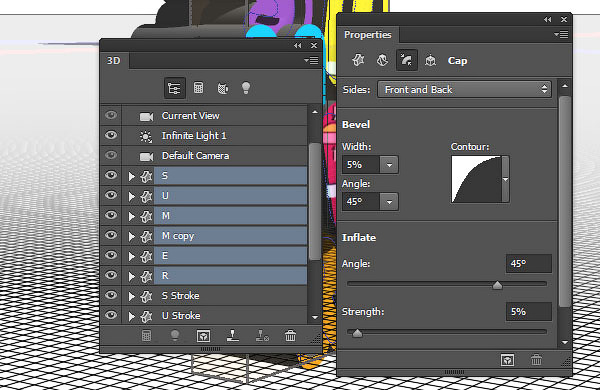Collapse the Properties panel with double arrows
The image size is (600, 390).
[548, 20]
